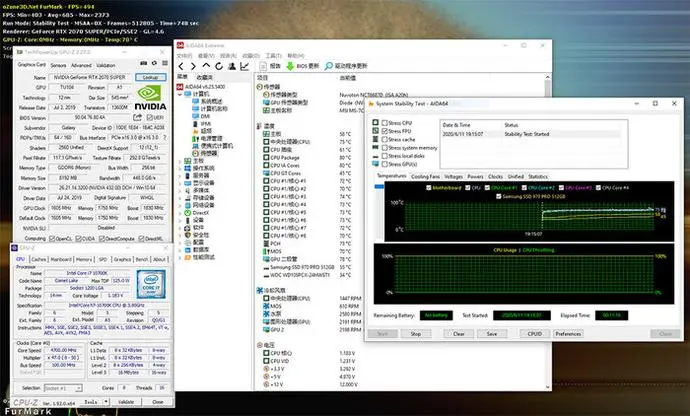Open GPU-Z Sensors tab

pyautogui.click(x=58, y=65)
